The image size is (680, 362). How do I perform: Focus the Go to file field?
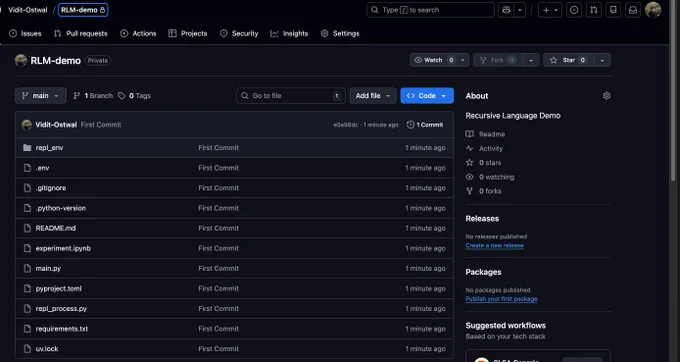291,96
